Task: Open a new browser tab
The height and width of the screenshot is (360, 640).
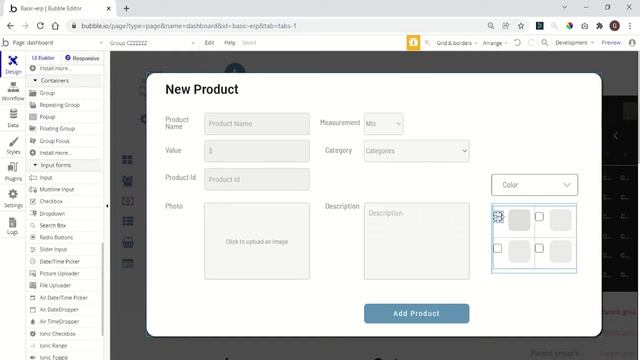Action: coord(127,8)
